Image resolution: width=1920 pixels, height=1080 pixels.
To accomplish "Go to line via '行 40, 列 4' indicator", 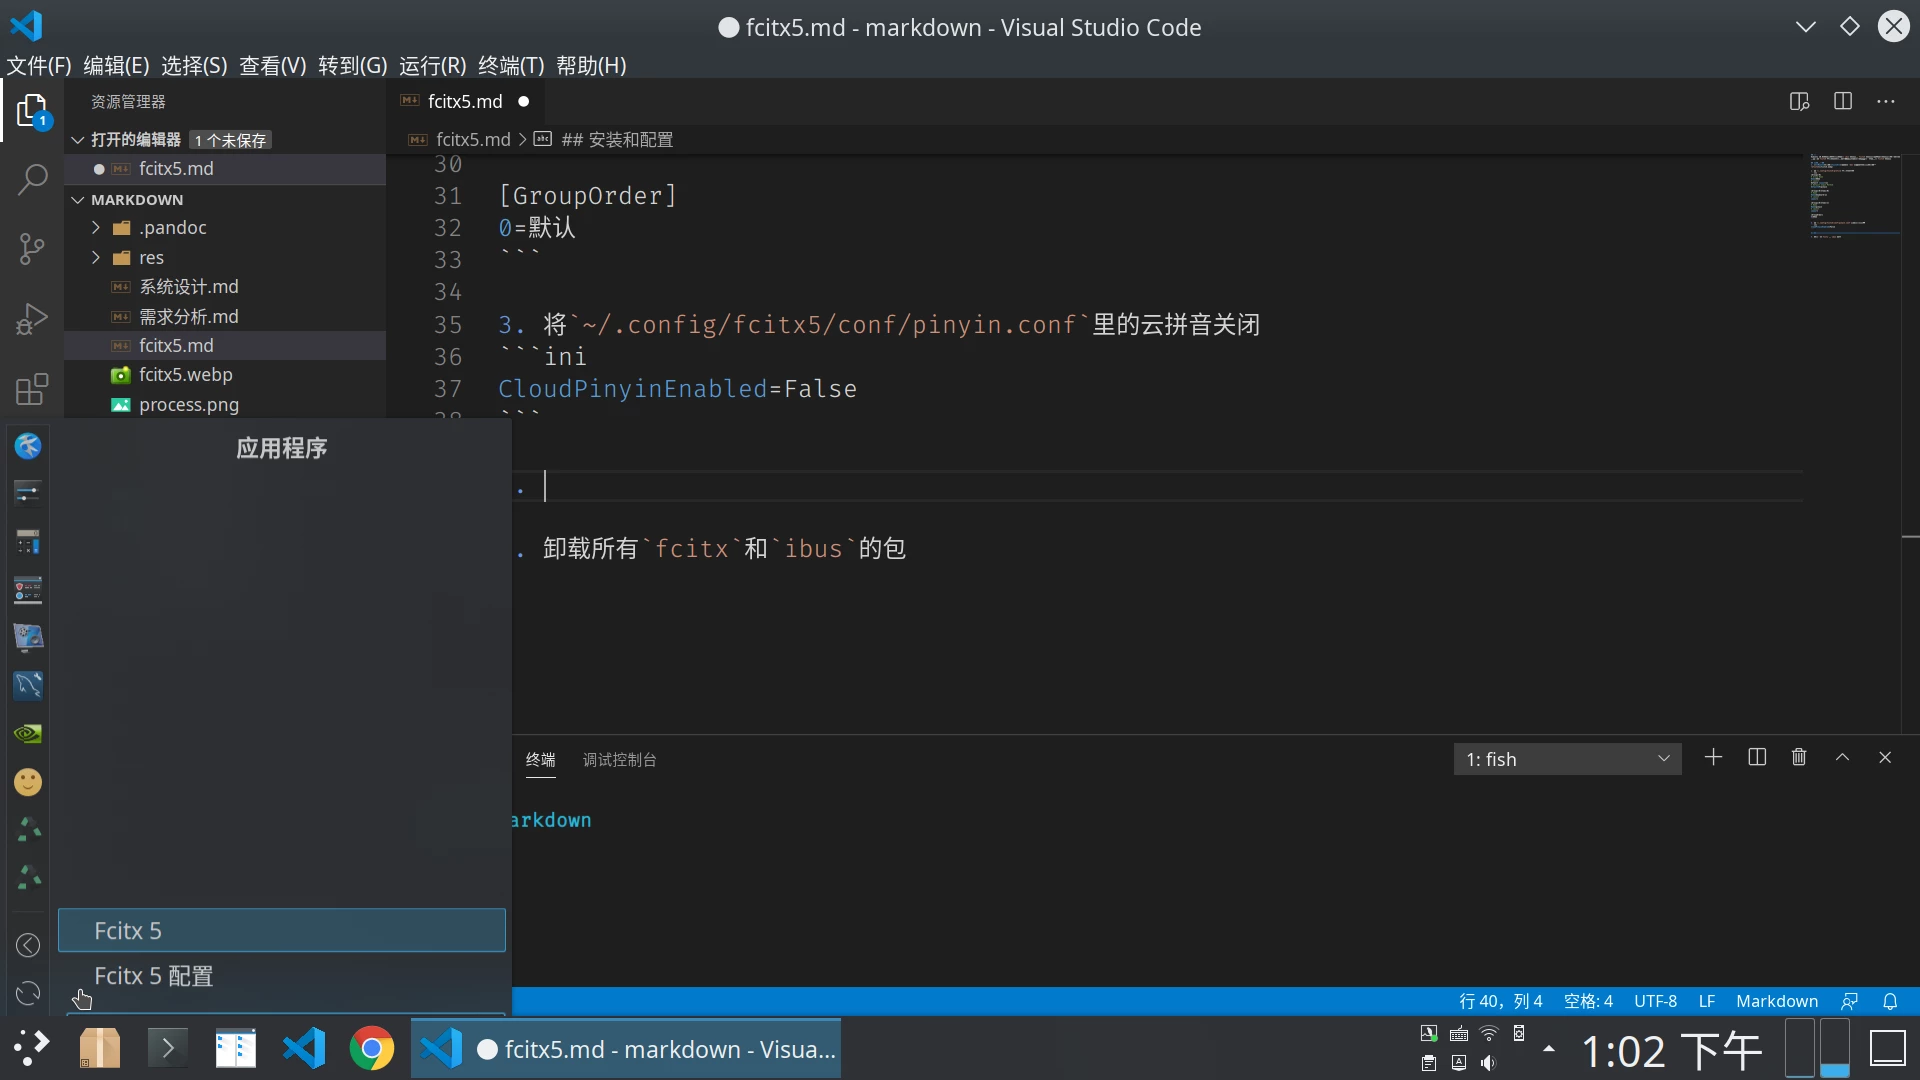I will tap(1500, 1001).
